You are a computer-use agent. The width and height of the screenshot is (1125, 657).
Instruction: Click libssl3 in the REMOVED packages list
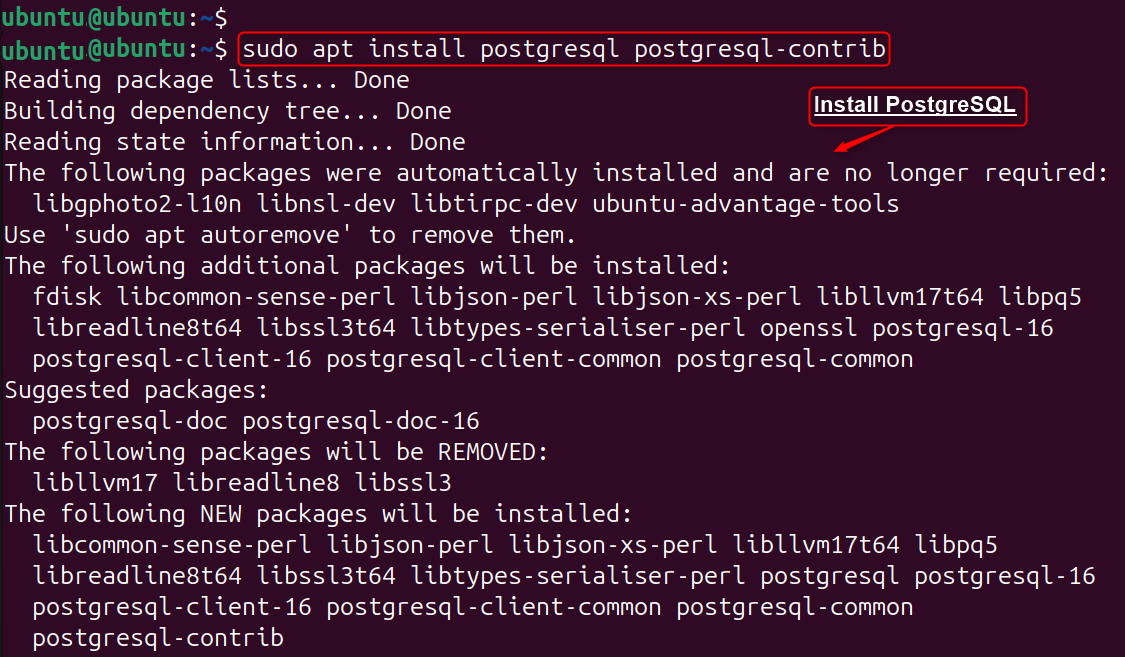pos(403,483)
